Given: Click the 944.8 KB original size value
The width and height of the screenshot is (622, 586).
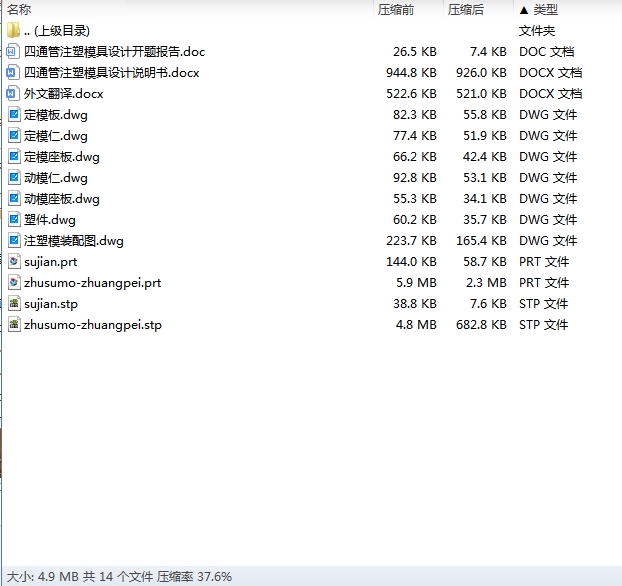Looking at the screenshot, I should point(411,73).
